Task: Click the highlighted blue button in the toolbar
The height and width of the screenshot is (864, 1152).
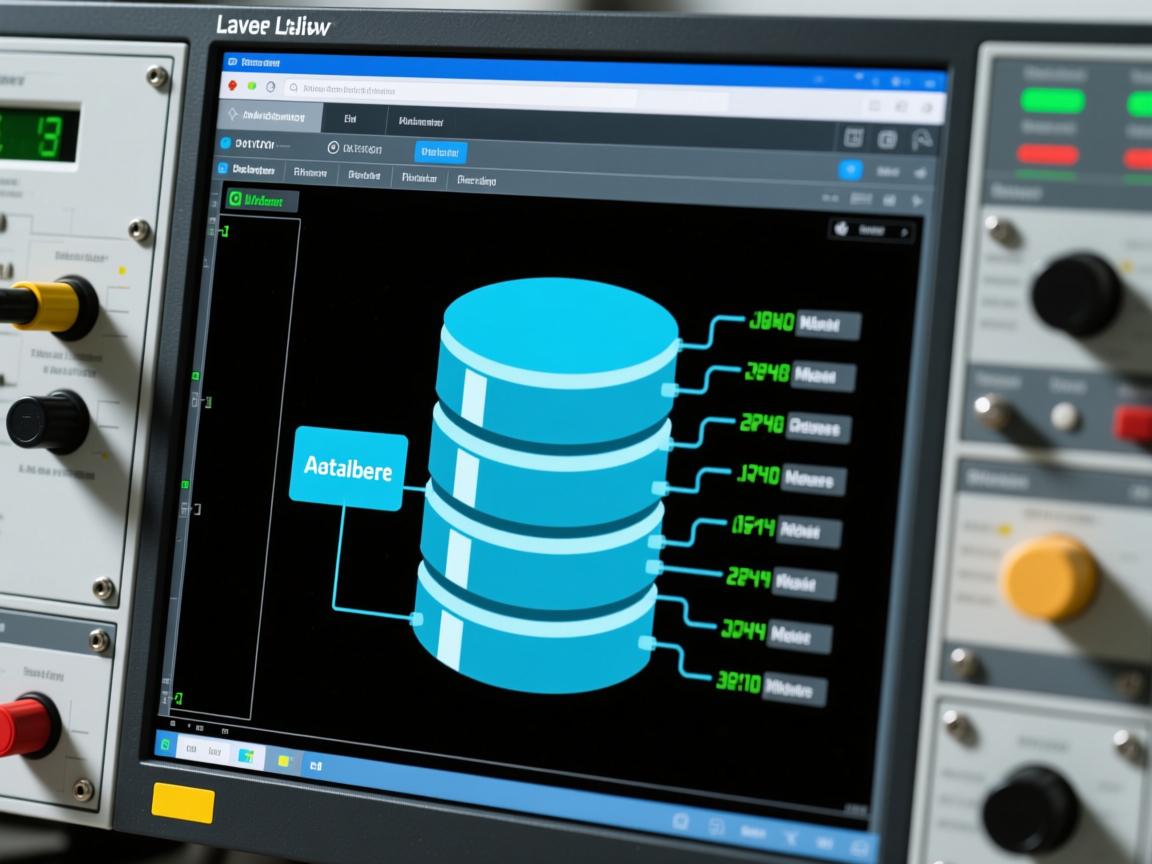Action: click(440, 152)
